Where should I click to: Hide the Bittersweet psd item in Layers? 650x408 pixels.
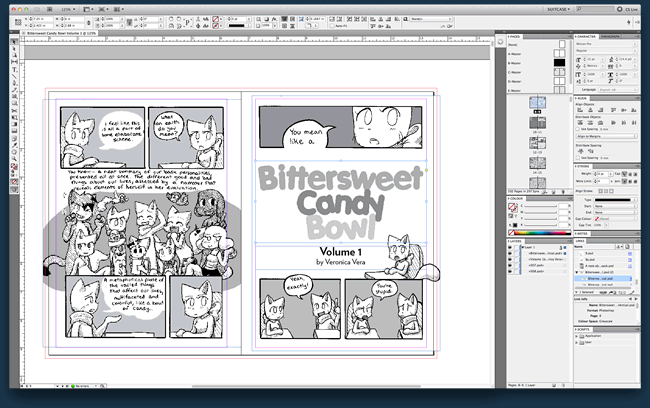click(x=510, y=253)
